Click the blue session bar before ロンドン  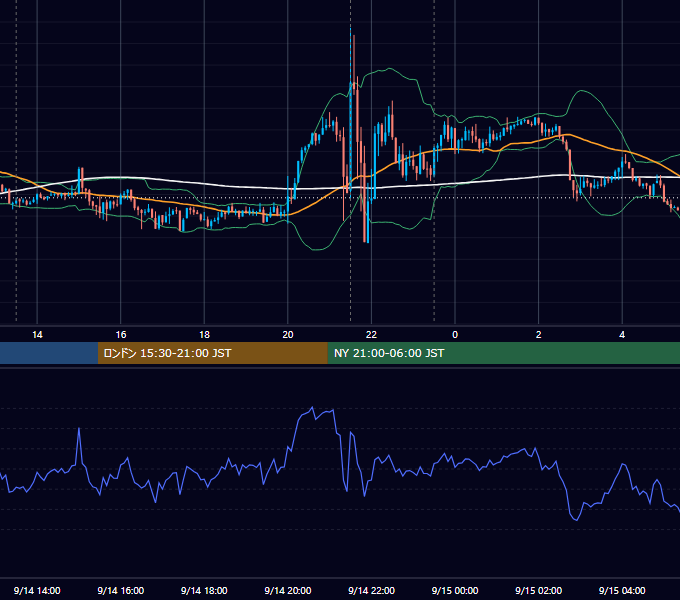click(49, 353)
